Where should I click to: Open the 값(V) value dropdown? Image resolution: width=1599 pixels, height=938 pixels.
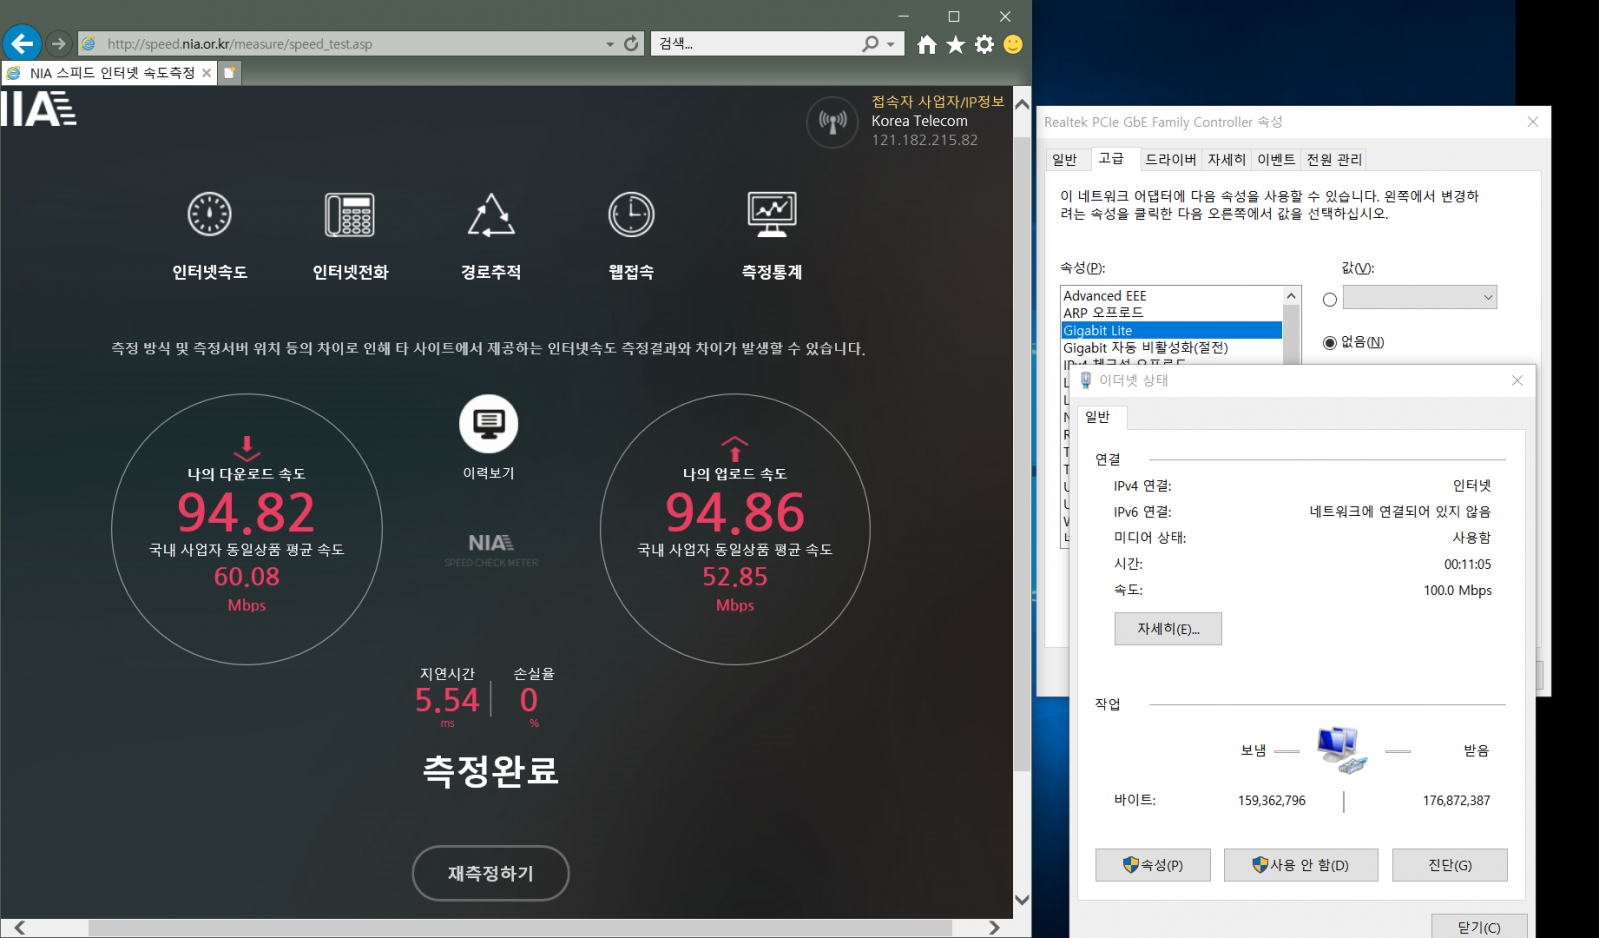(1420, 297)
